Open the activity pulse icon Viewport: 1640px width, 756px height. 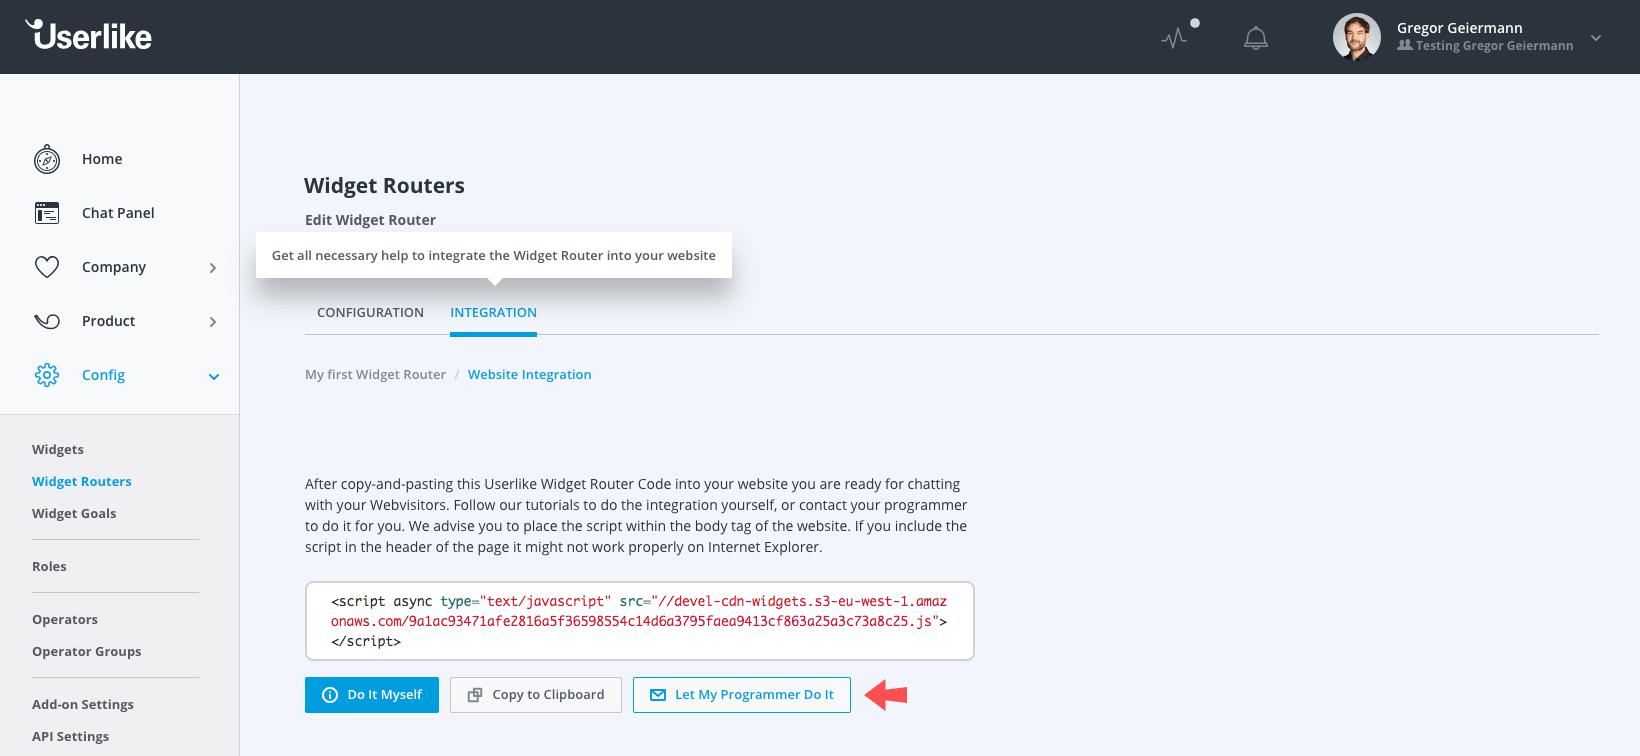[x=1174, y=38]
